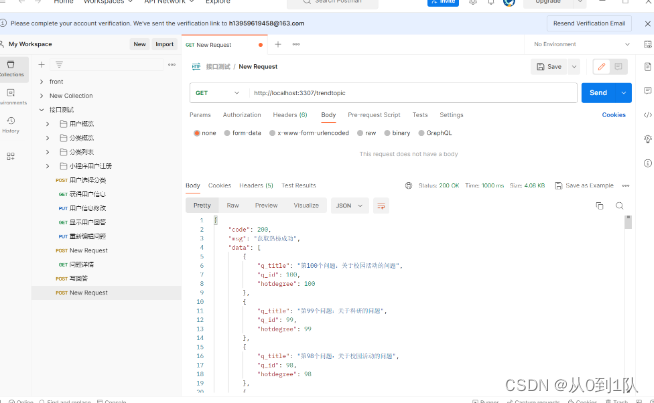Open the code snippet </> icon
The image size is (654, 403).
click(647, 115)
